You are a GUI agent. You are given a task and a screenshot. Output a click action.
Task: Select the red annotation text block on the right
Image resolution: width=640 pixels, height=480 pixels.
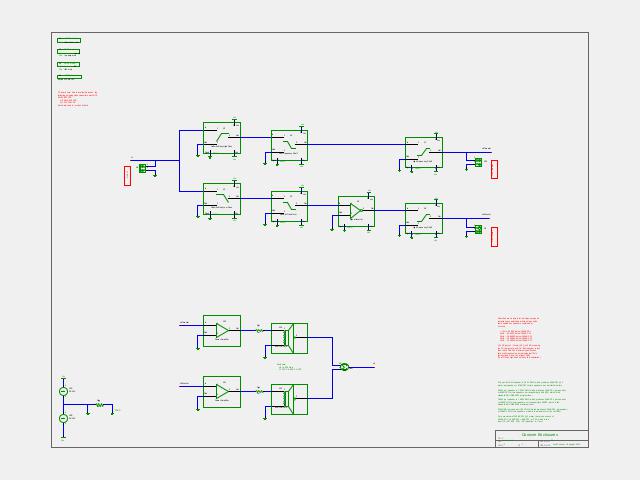click(519, 338)
